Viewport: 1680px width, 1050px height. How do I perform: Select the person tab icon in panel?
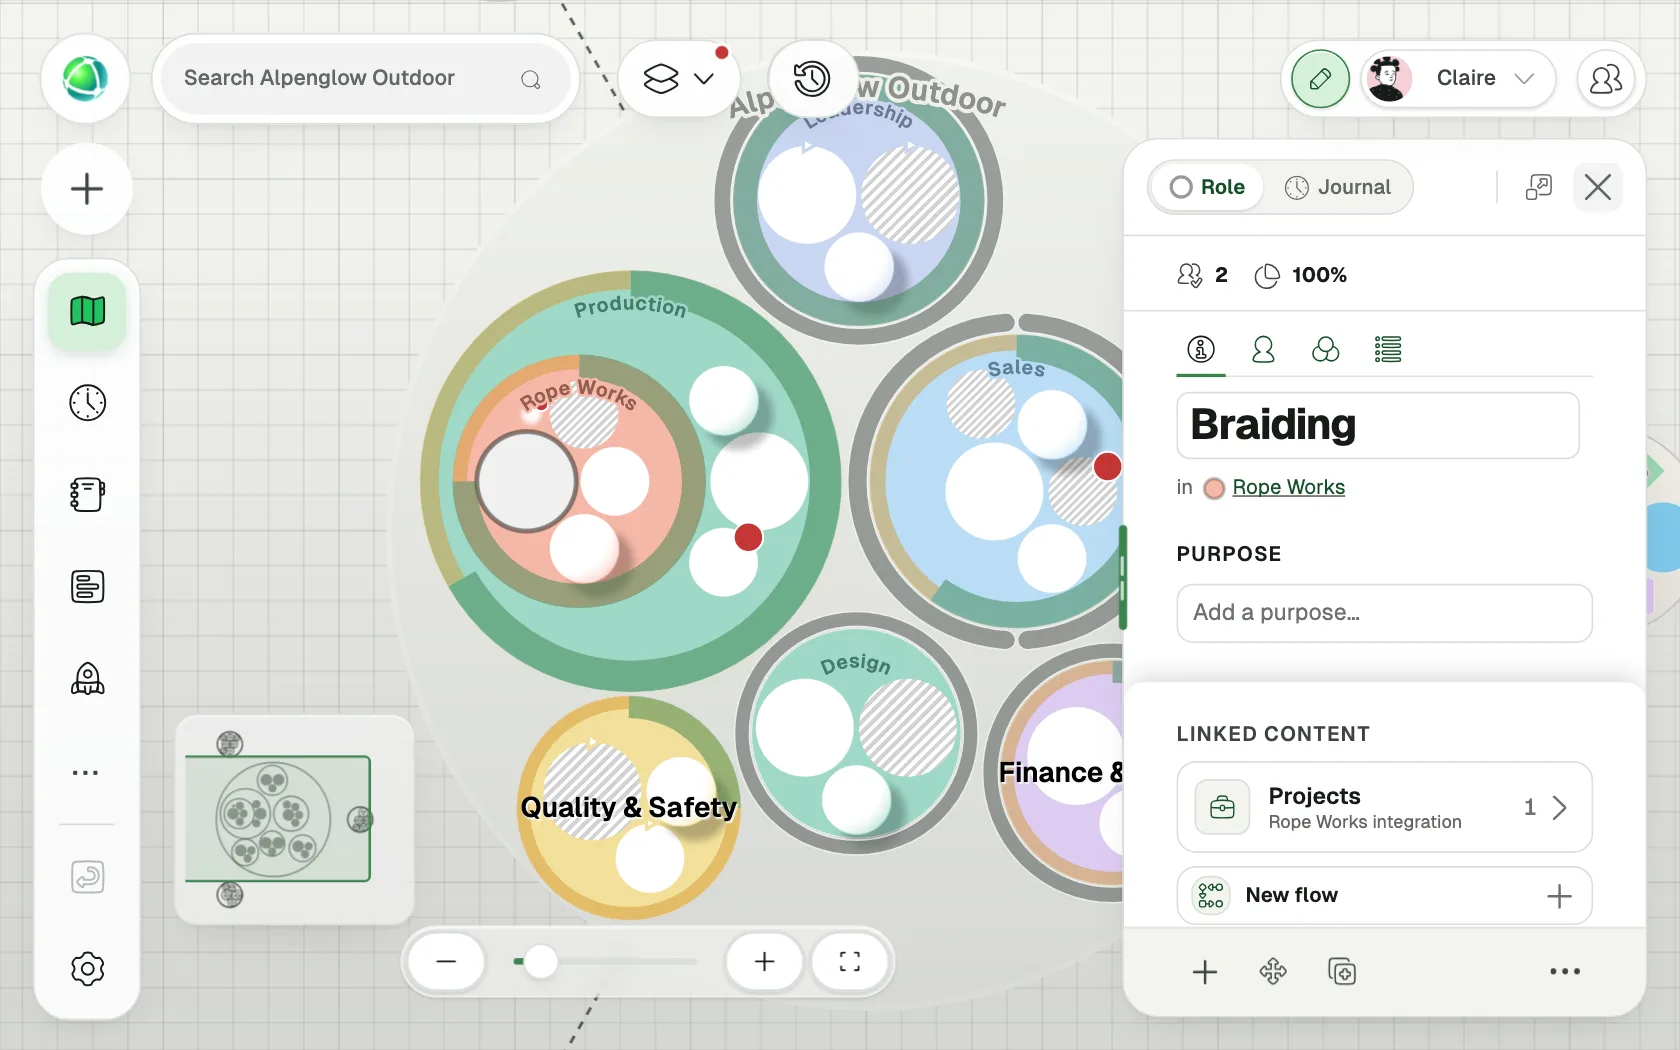[1263, 349]
